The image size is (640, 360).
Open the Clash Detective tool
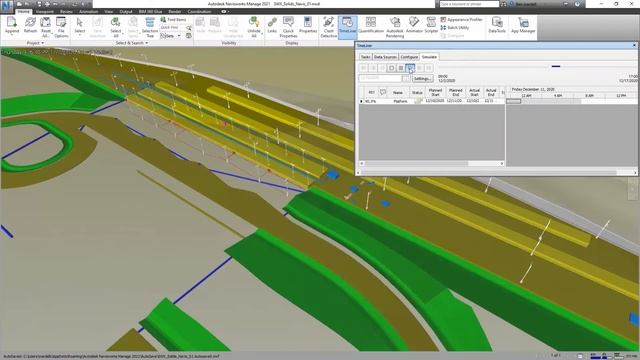point(329,27)
